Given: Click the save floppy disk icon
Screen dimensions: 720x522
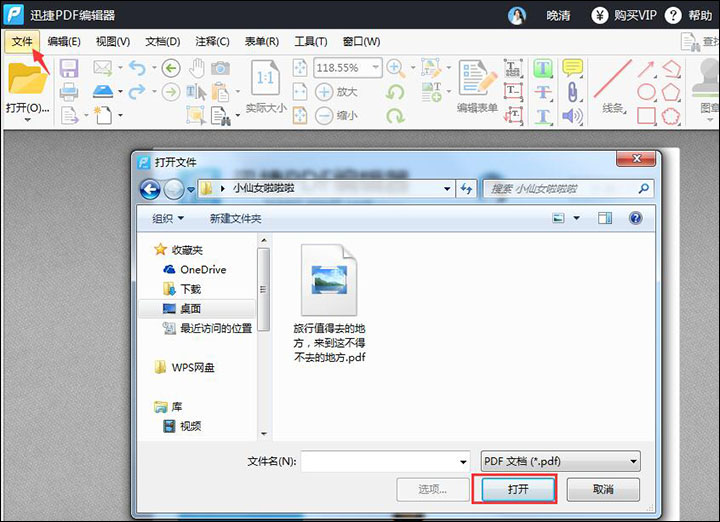Looking at the screenshot, I should click(x=69, y=68).
